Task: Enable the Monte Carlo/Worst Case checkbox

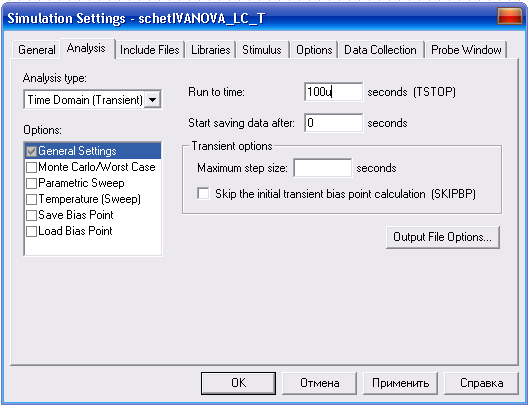Action: tap(31, 167)
